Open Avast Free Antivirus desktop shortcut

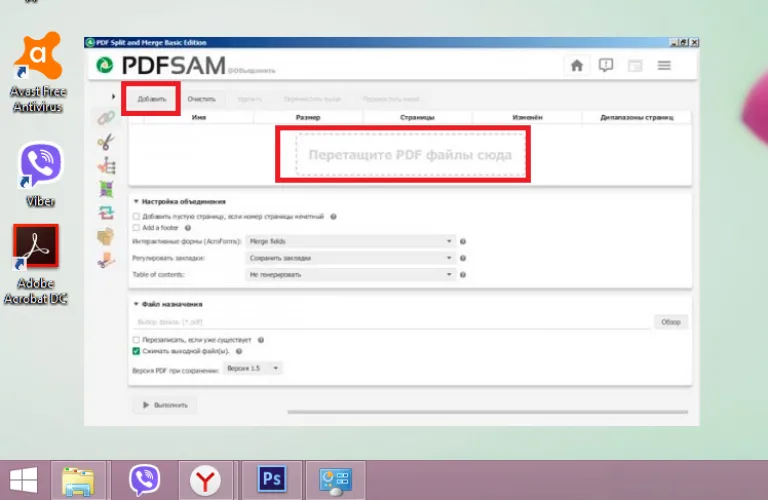point(38,71)
